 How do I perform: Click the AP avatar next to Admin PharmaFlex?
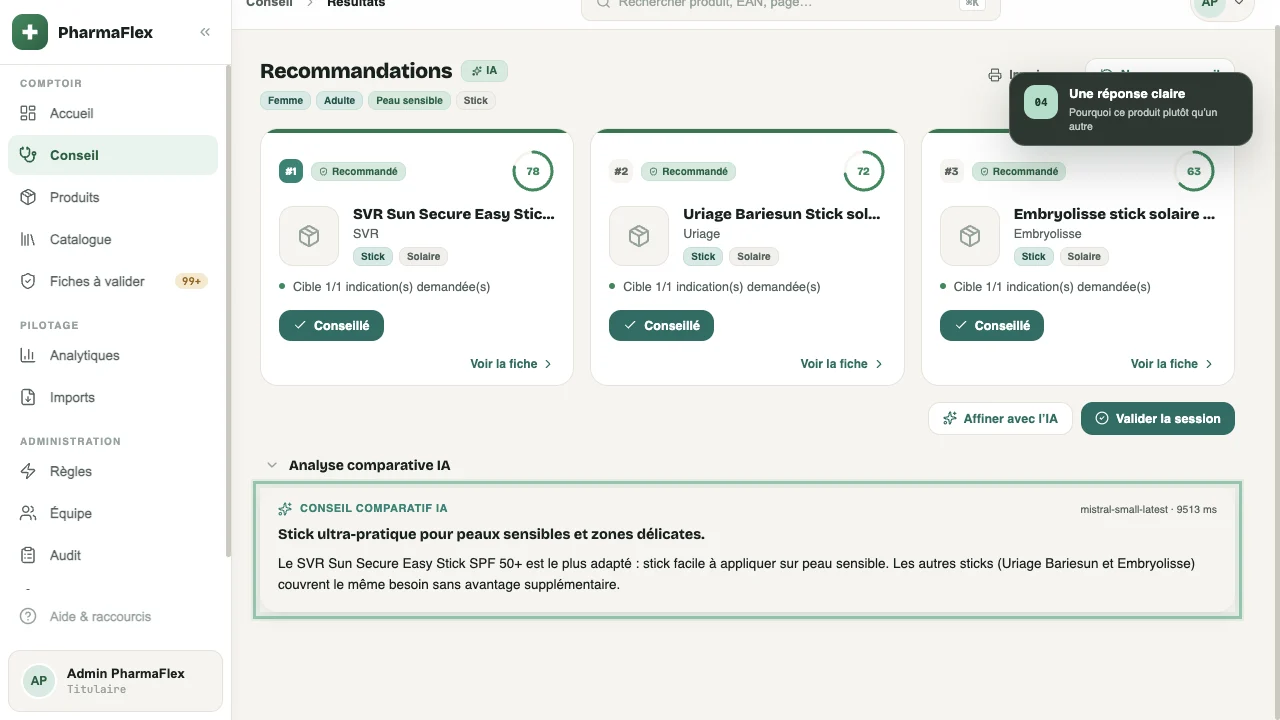click(38, 681)
